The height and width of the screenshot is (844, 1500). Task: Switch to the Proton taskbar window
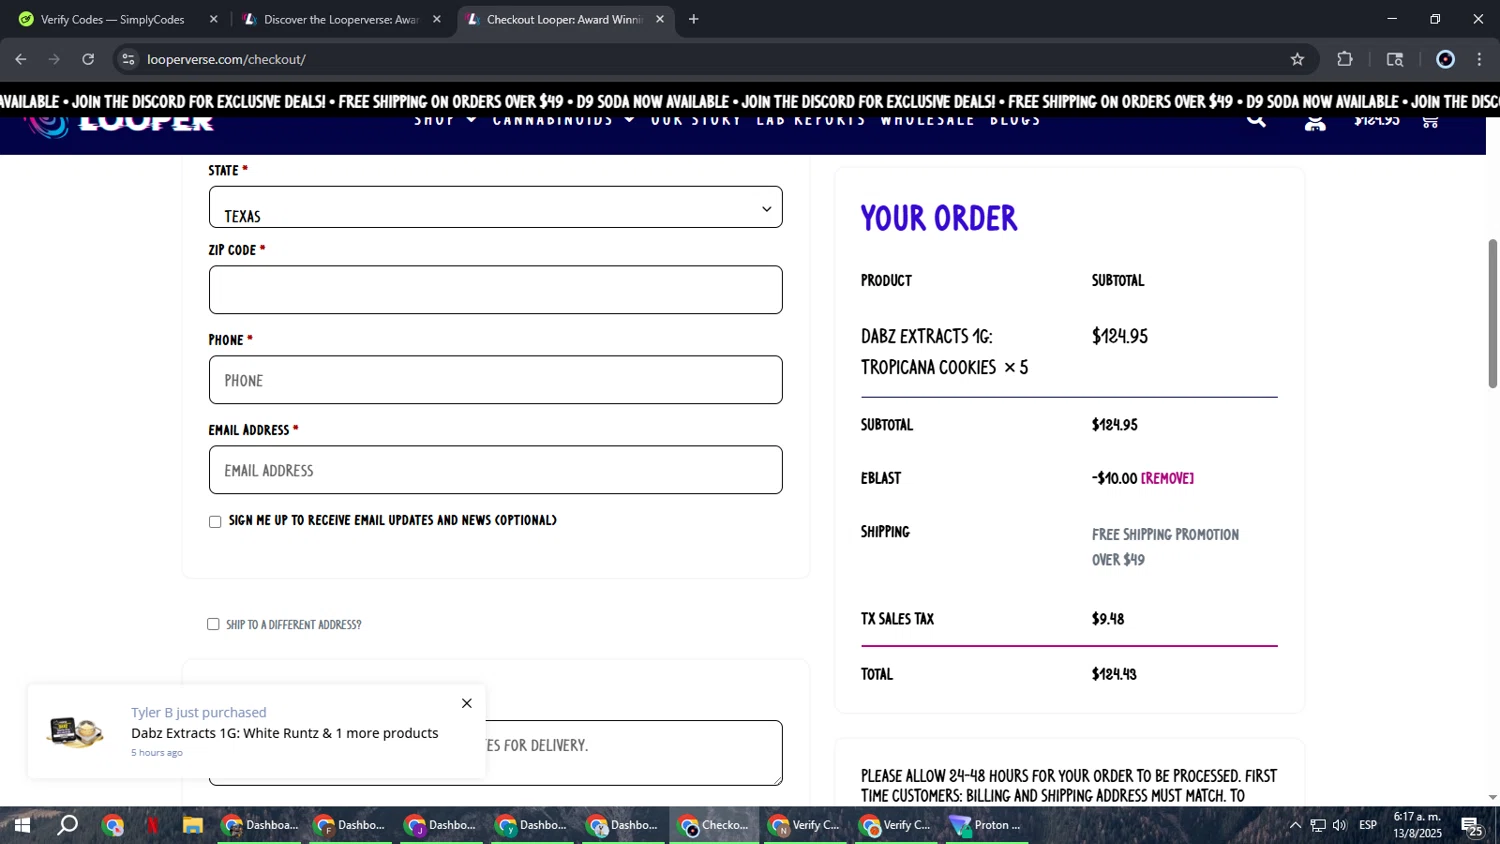985,825
